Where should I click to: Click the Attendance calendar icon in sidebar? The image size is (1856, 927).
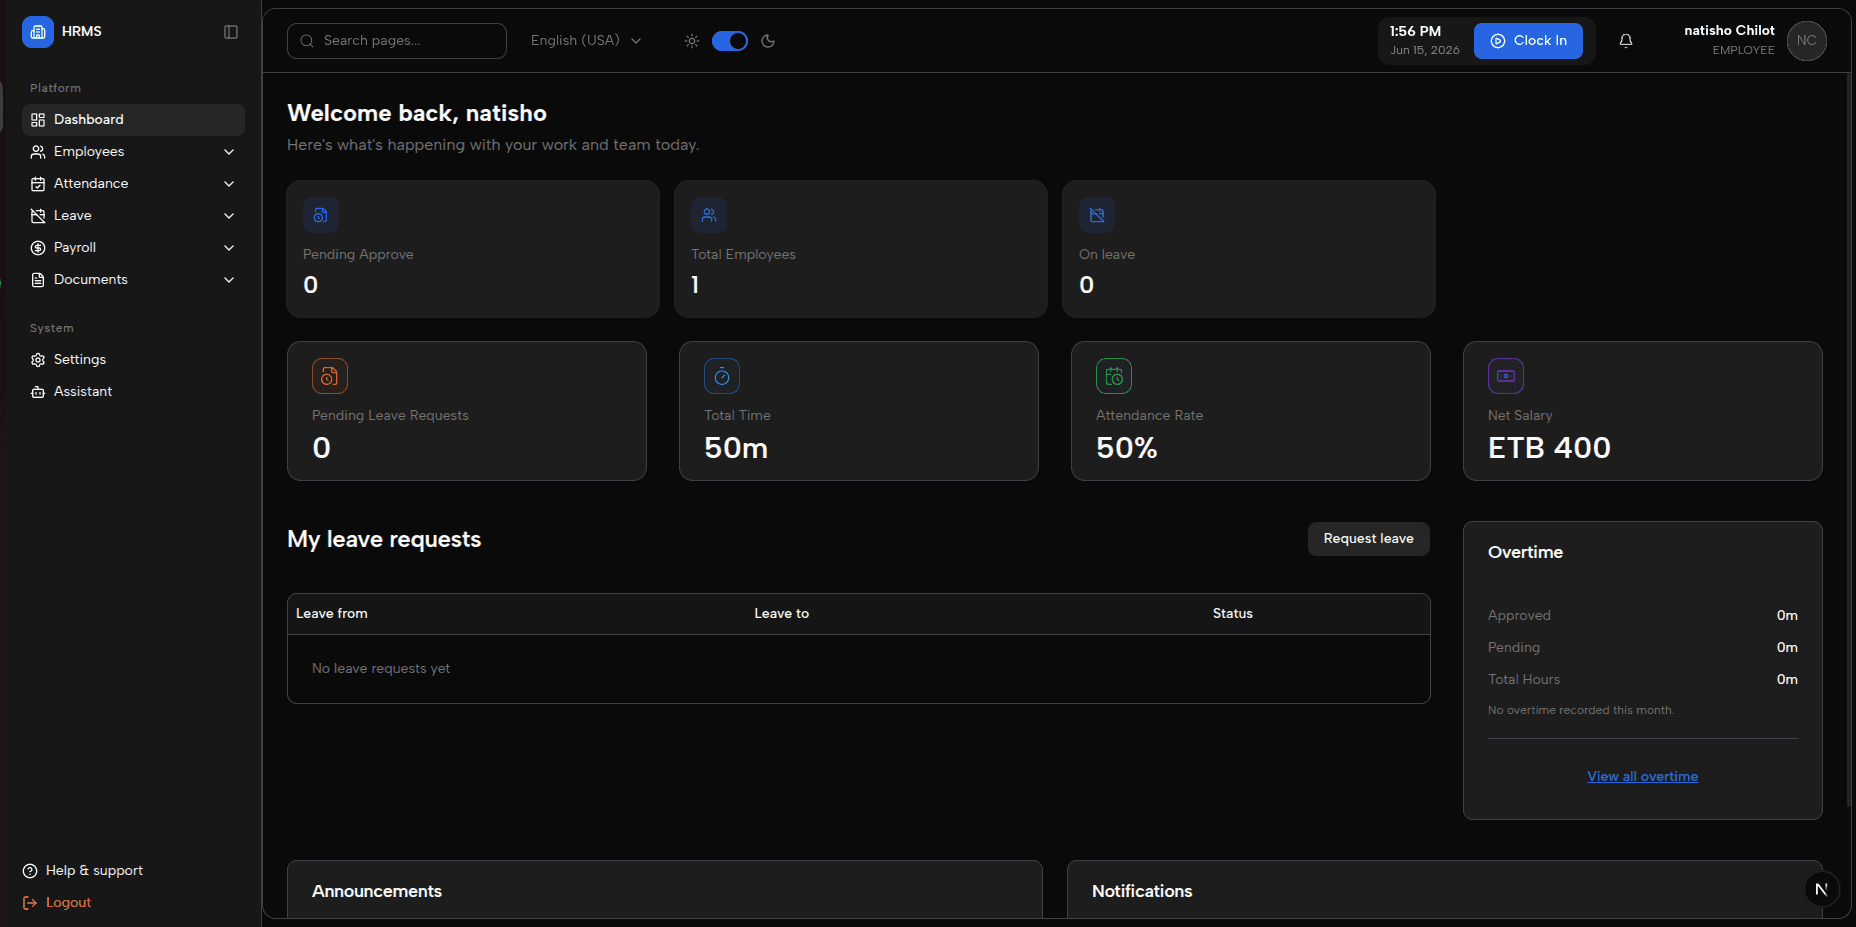tap(38, 184)
